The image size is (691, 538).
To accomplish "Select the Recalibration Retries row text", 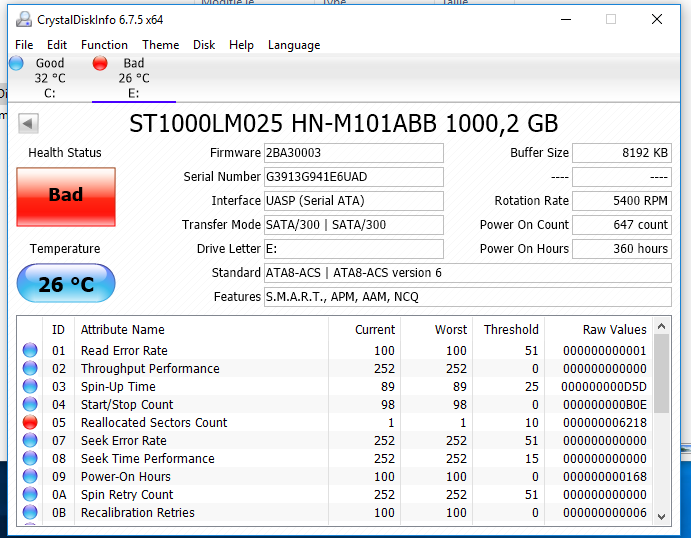I will tap(137, 513).
